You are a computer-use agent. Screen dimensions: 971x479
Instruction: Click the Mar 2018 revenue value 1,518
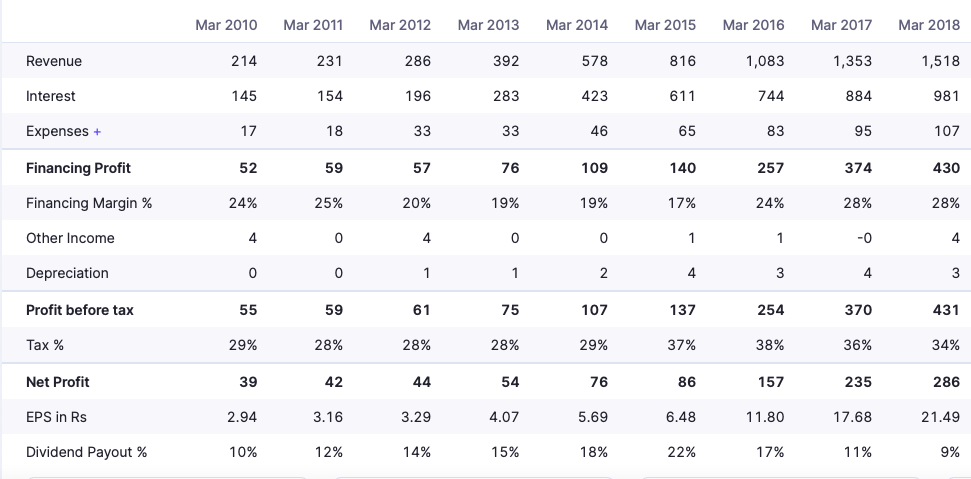pyautogui.click(x=941, y=61)
